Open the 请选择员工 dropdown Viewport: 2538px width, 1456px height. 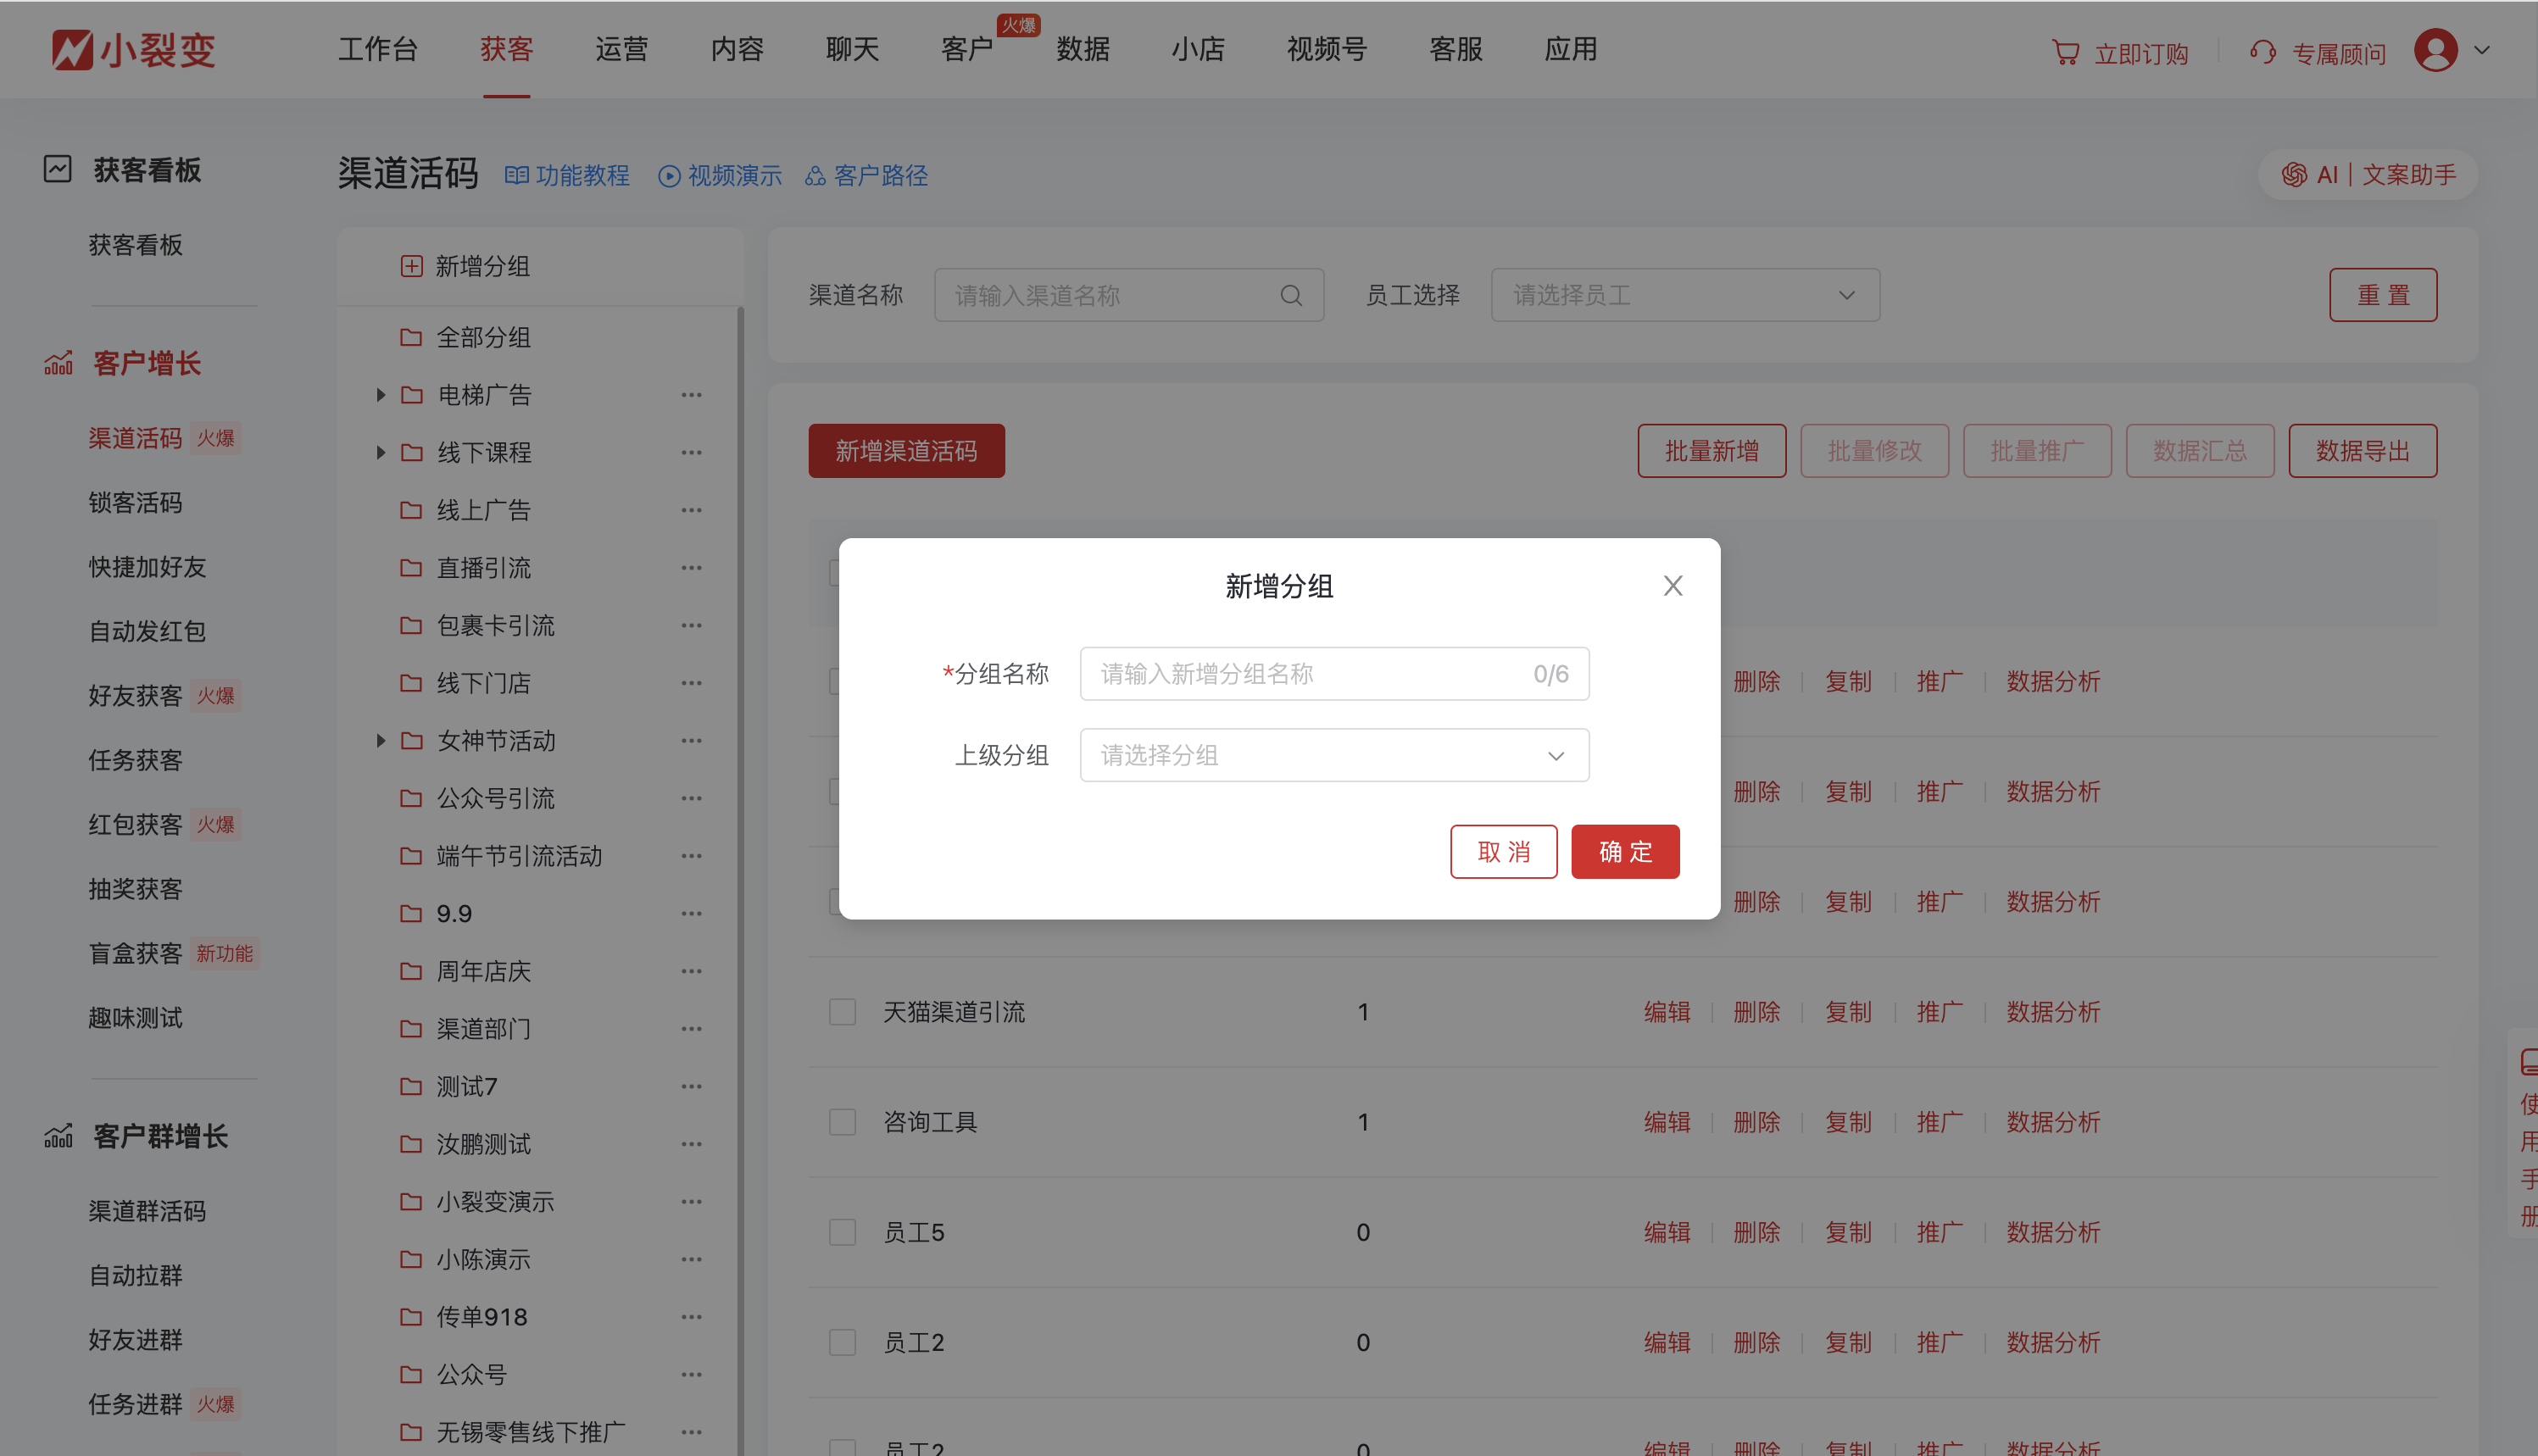1684,295
